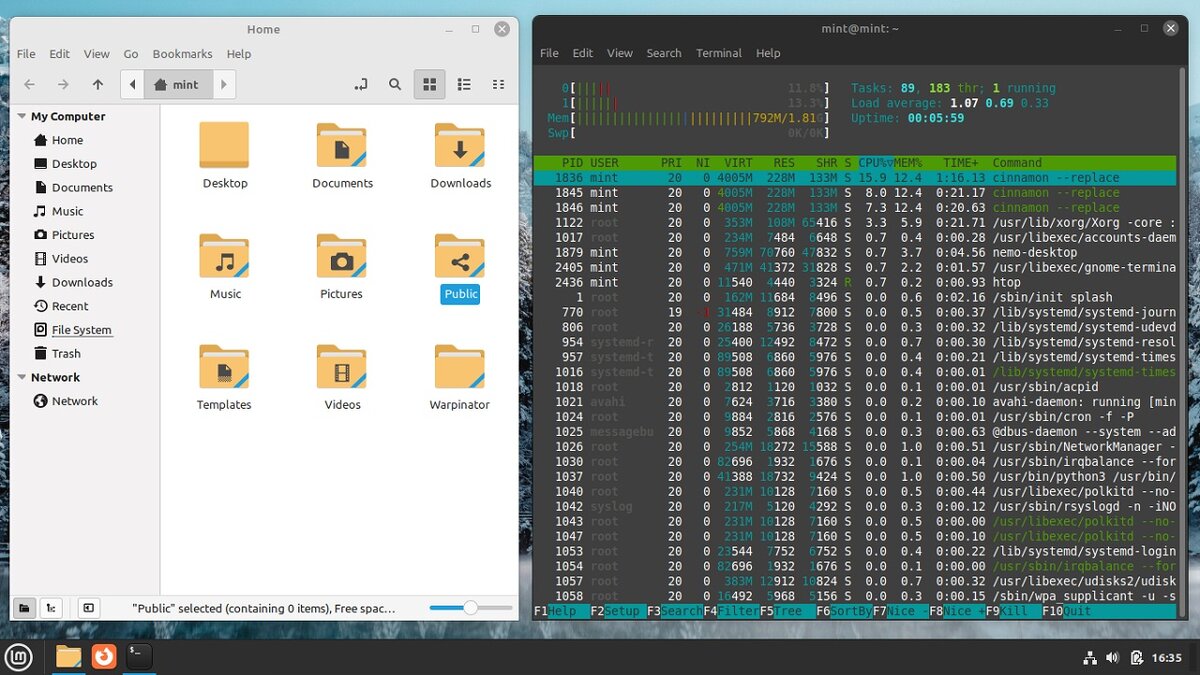The image size is (1200, 675).
Task: Open Recent in the sidebar
Action: pyautogui.click(x=70, y=306)
